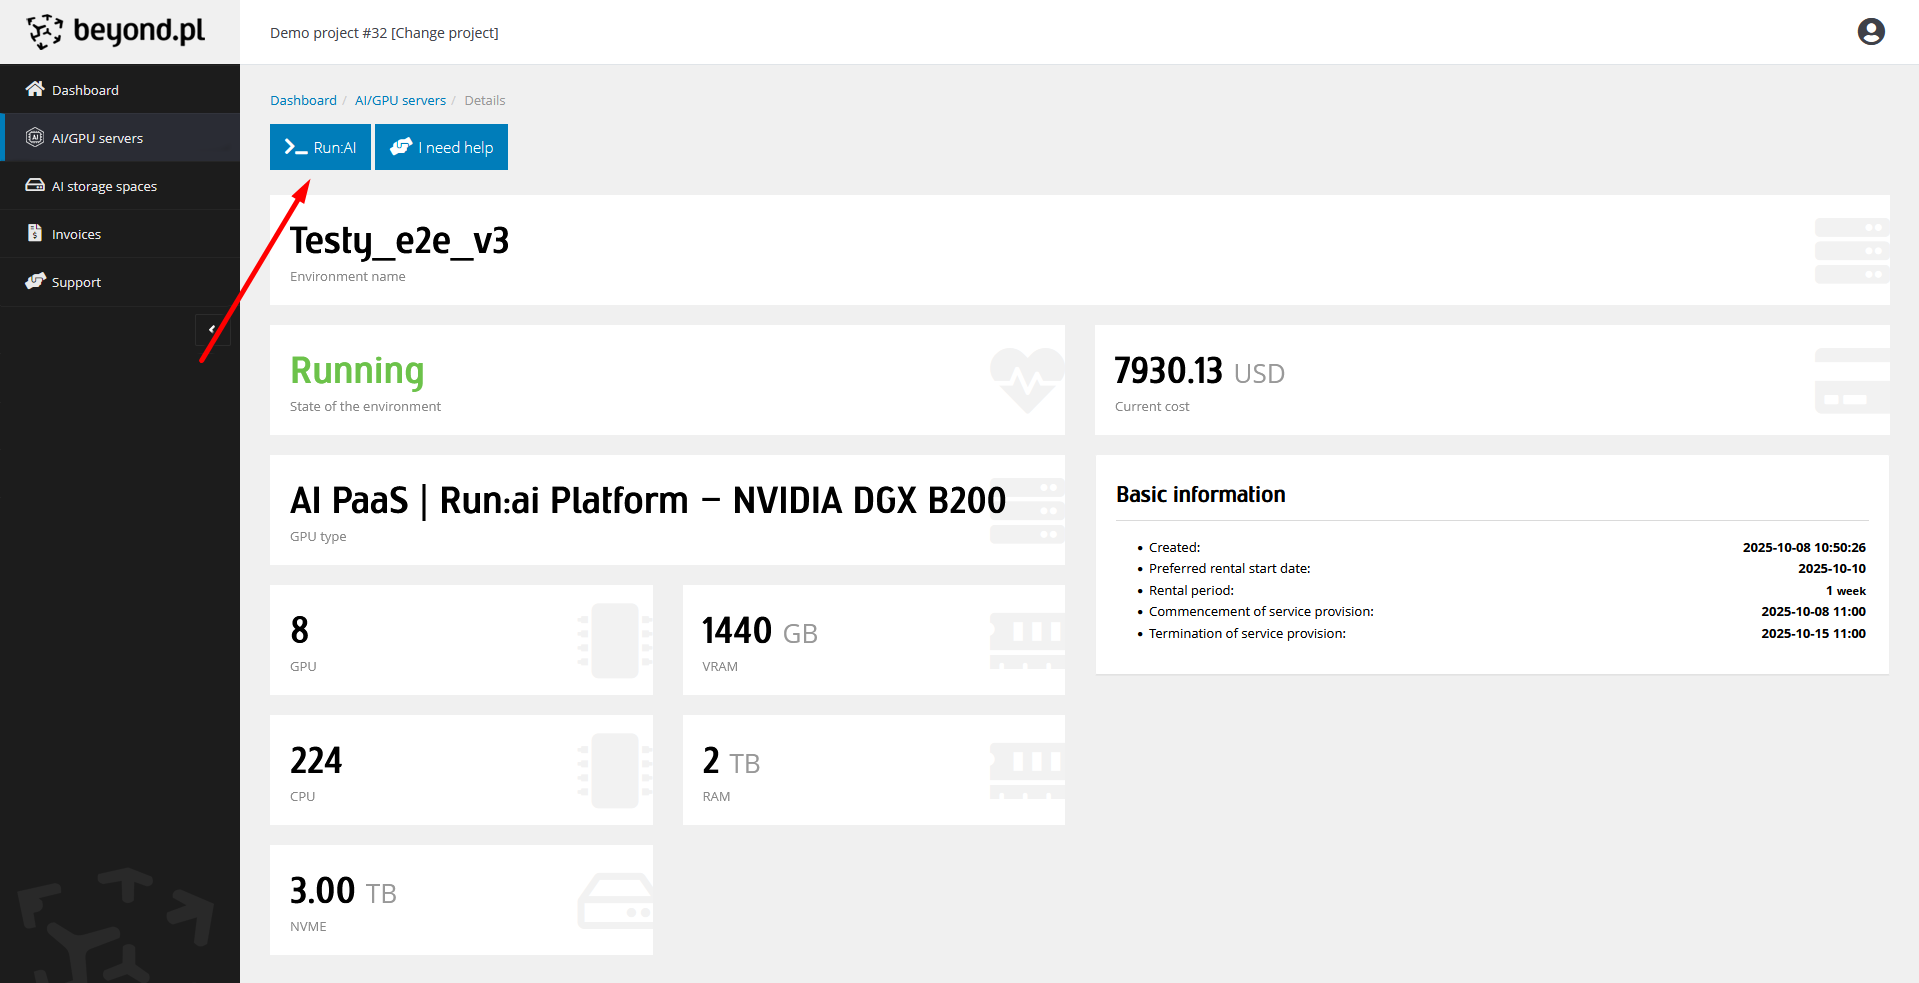The image size is (1919, 983).
Task: Click the Environment name label
Action: (x=348, y=277)
